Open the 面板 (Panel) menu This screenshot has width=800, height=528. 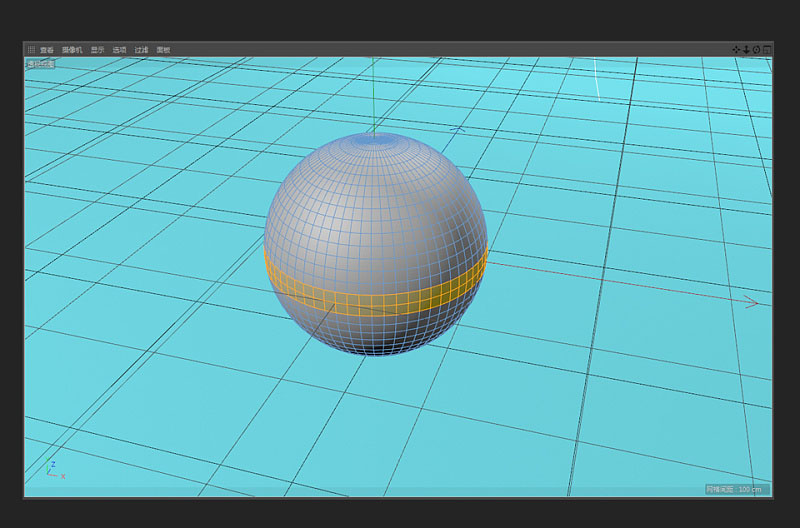[x=163, y=49]
